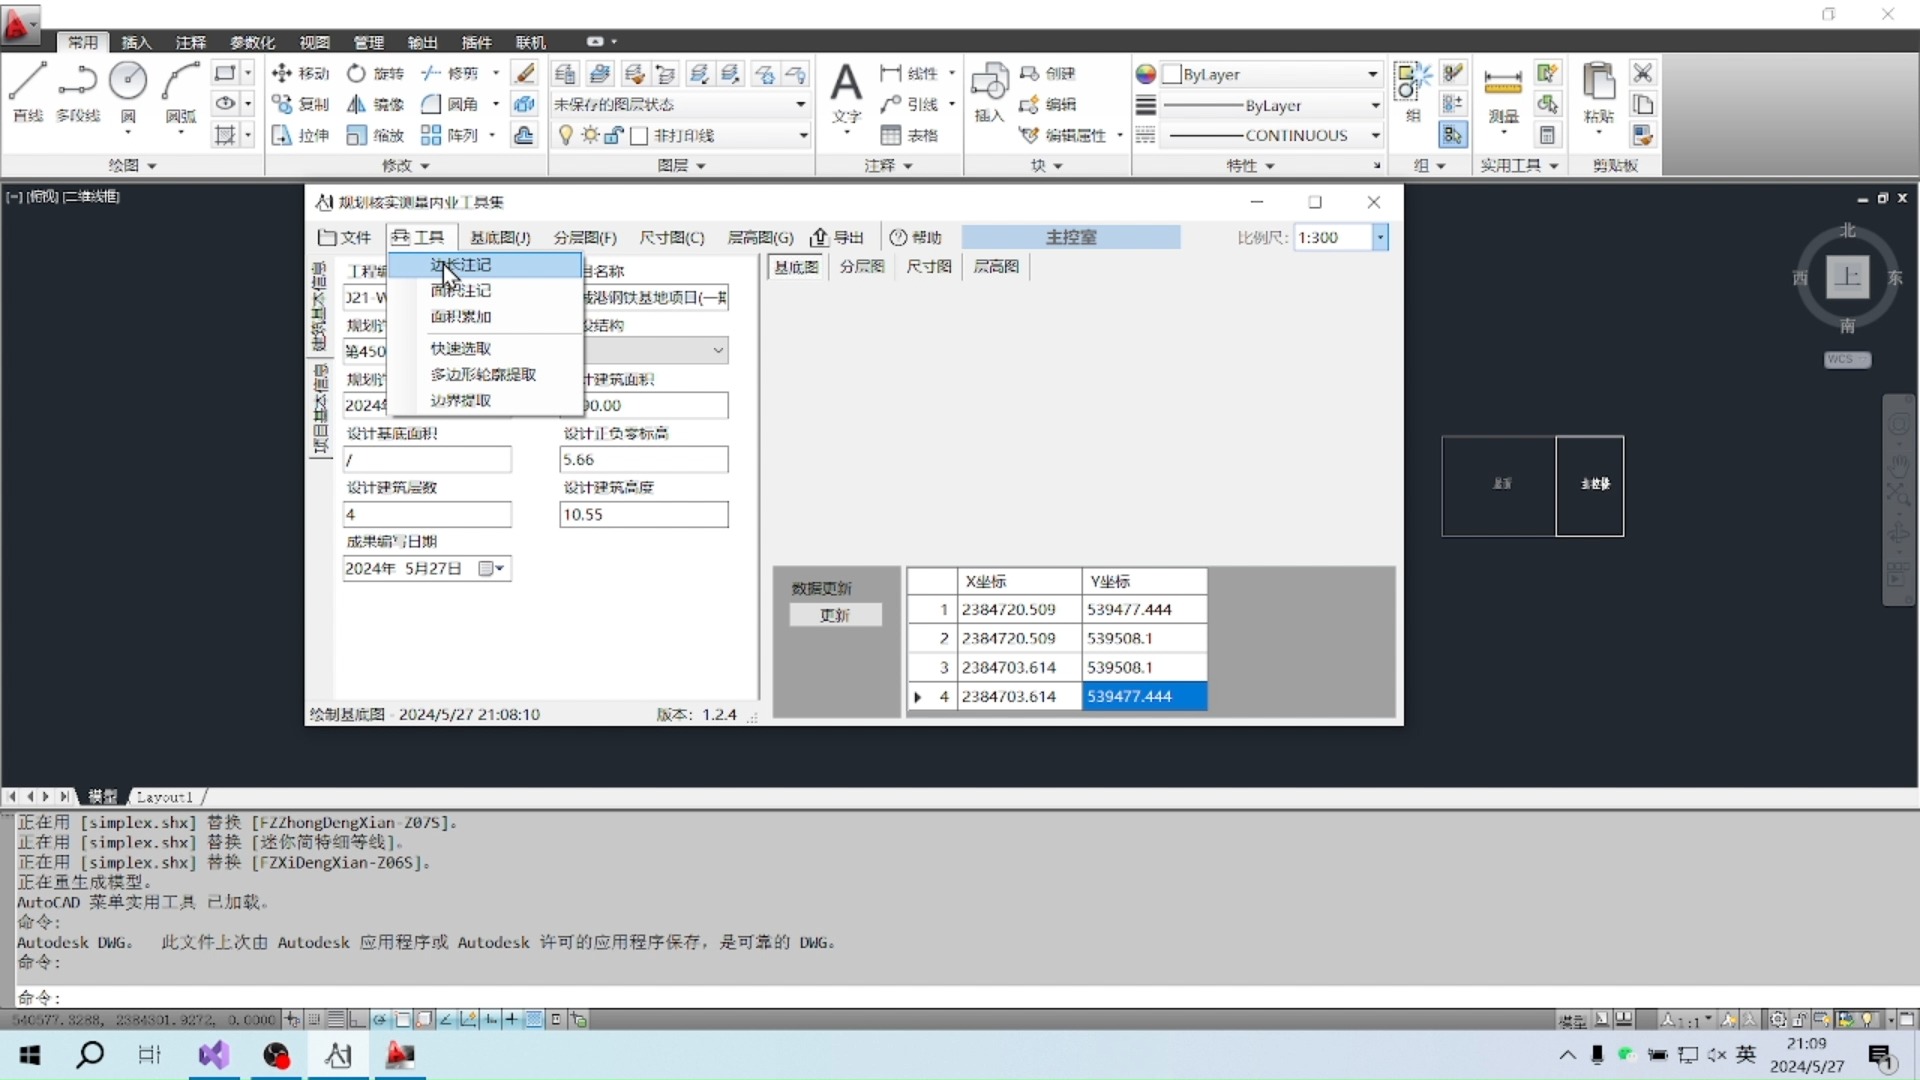This screenshot has width=1920, height=1080.
Task: Click the object color wheel swatch
Action: [1146, 74]
